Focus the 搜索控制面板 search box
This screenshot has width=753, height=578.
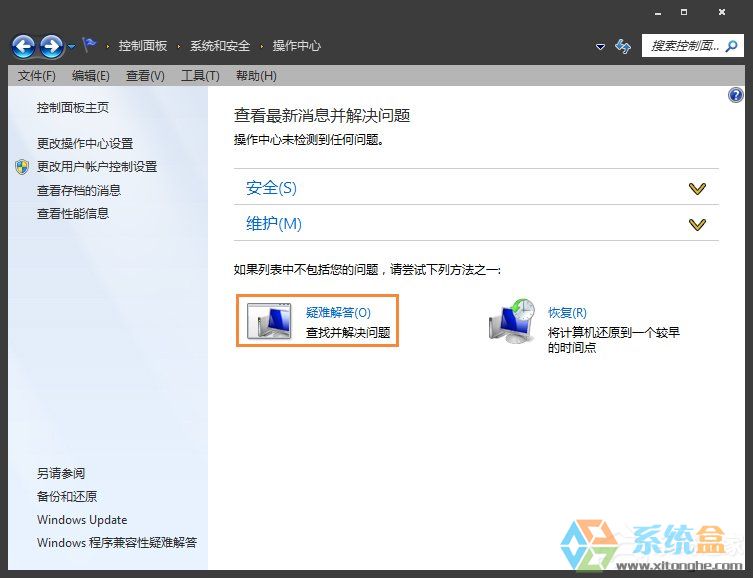click(x=692, y=46)
